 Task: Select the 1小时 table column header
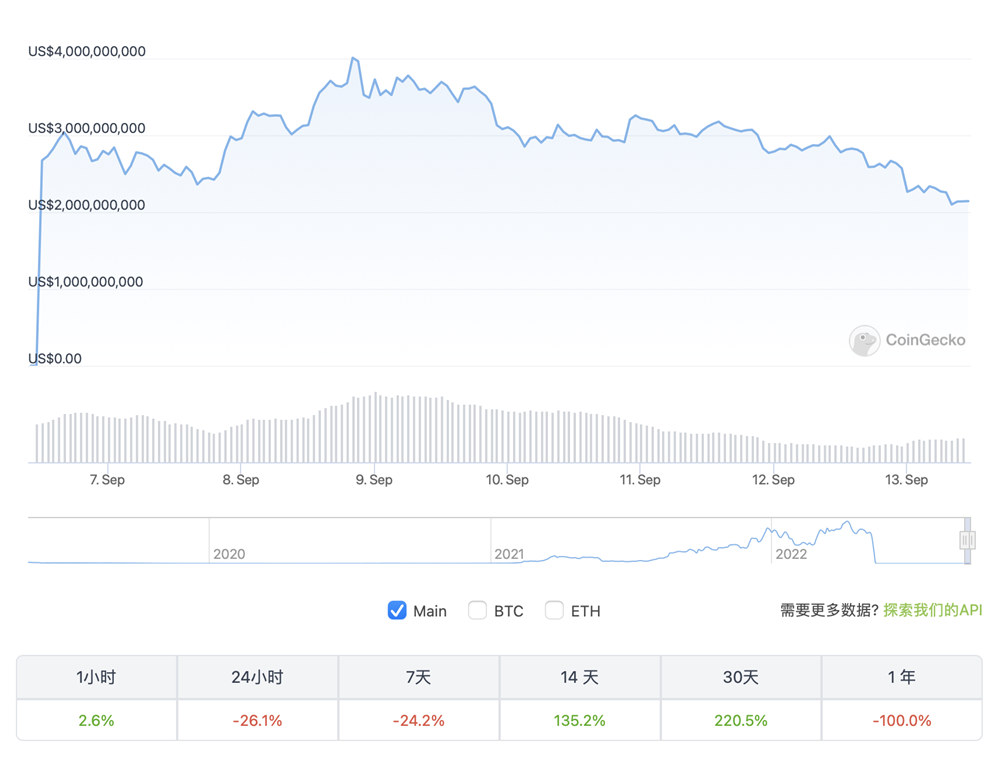pyautogui.click(x=96, y=677)
